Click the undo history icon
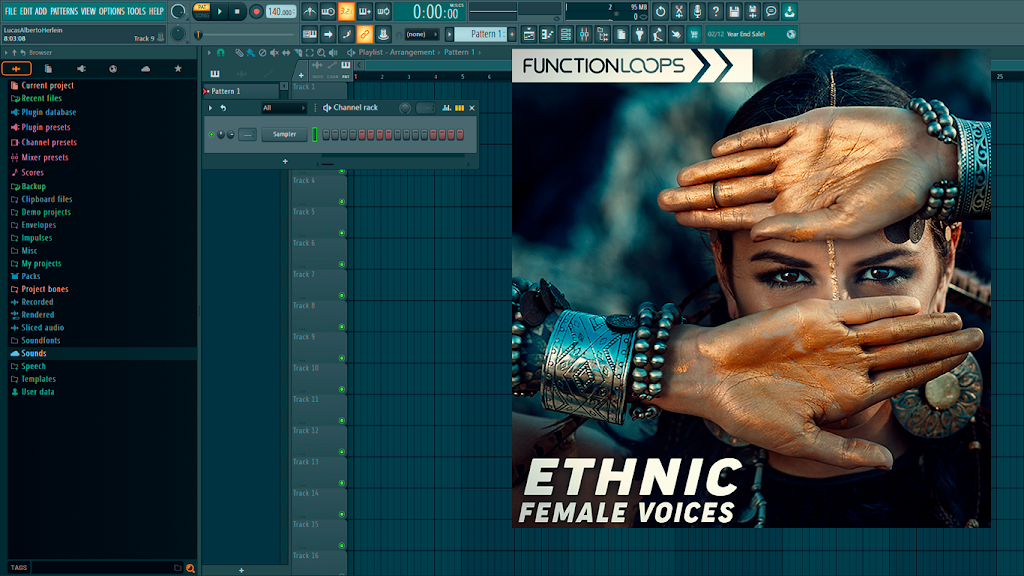 [x=660, y=11]
